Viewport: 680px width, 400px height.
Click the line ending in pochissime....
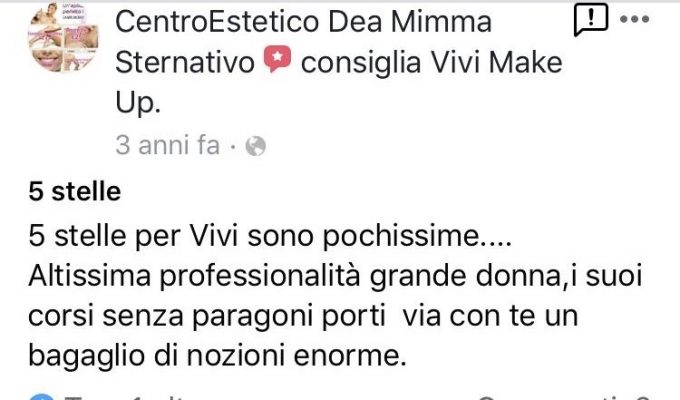tap(270, 236)
